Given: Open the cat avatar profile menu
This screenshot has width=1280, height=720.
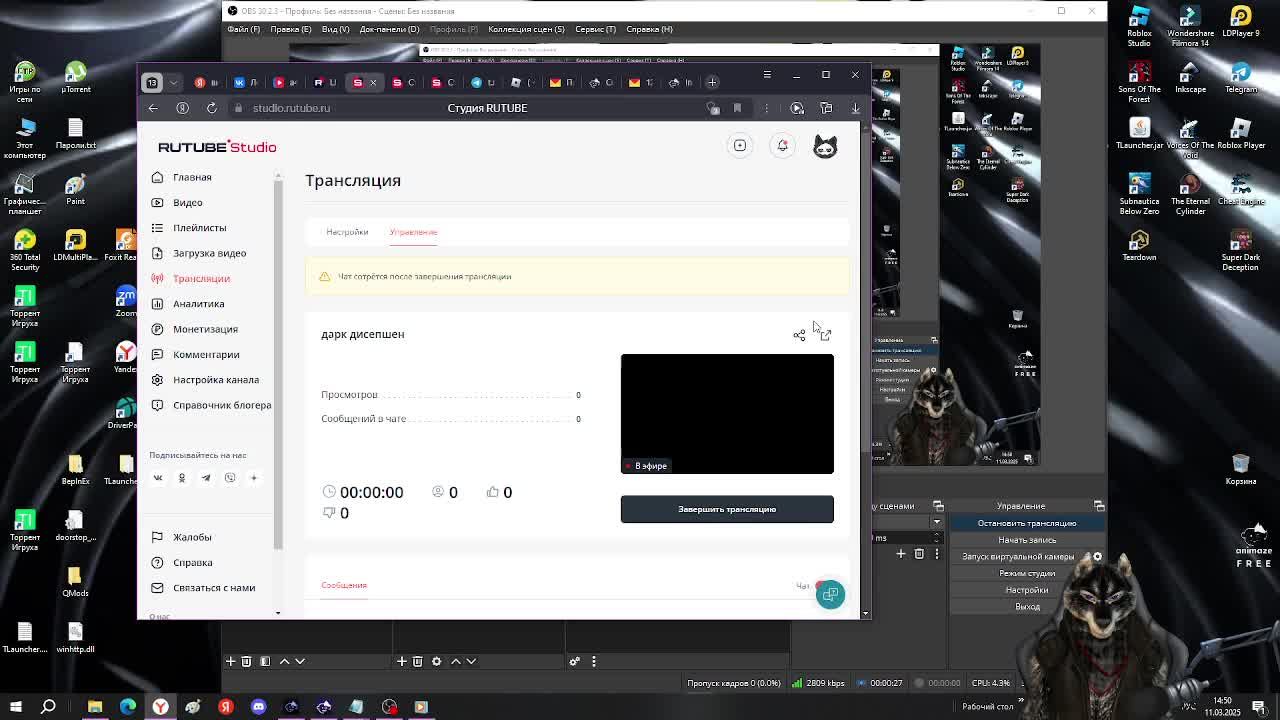Looking at the screenshot, I should click(825, 147).
